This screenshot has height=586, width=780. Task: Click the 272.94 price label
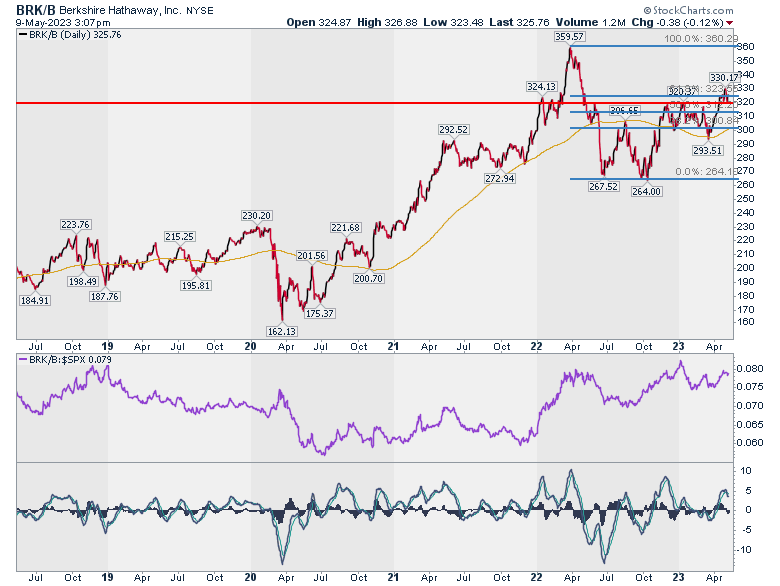coord(499,178)
